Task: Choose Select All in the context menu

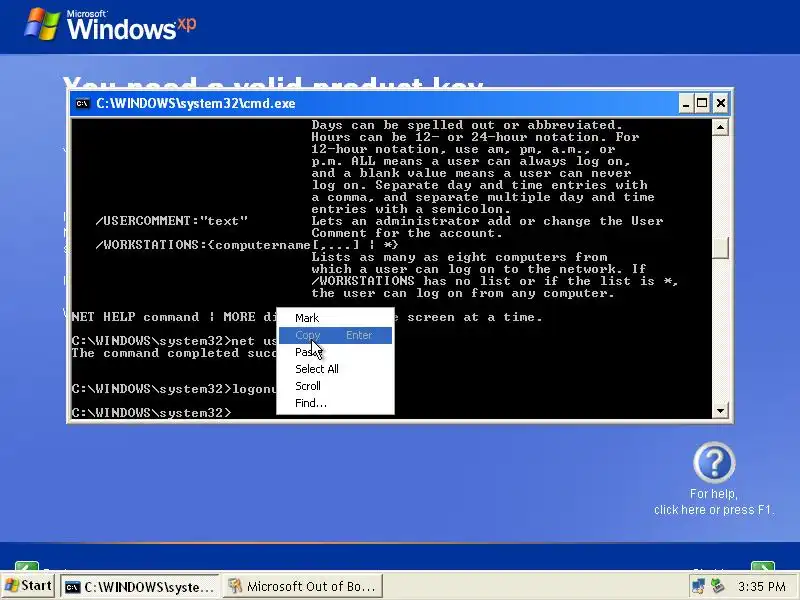Action: point(335,369)
